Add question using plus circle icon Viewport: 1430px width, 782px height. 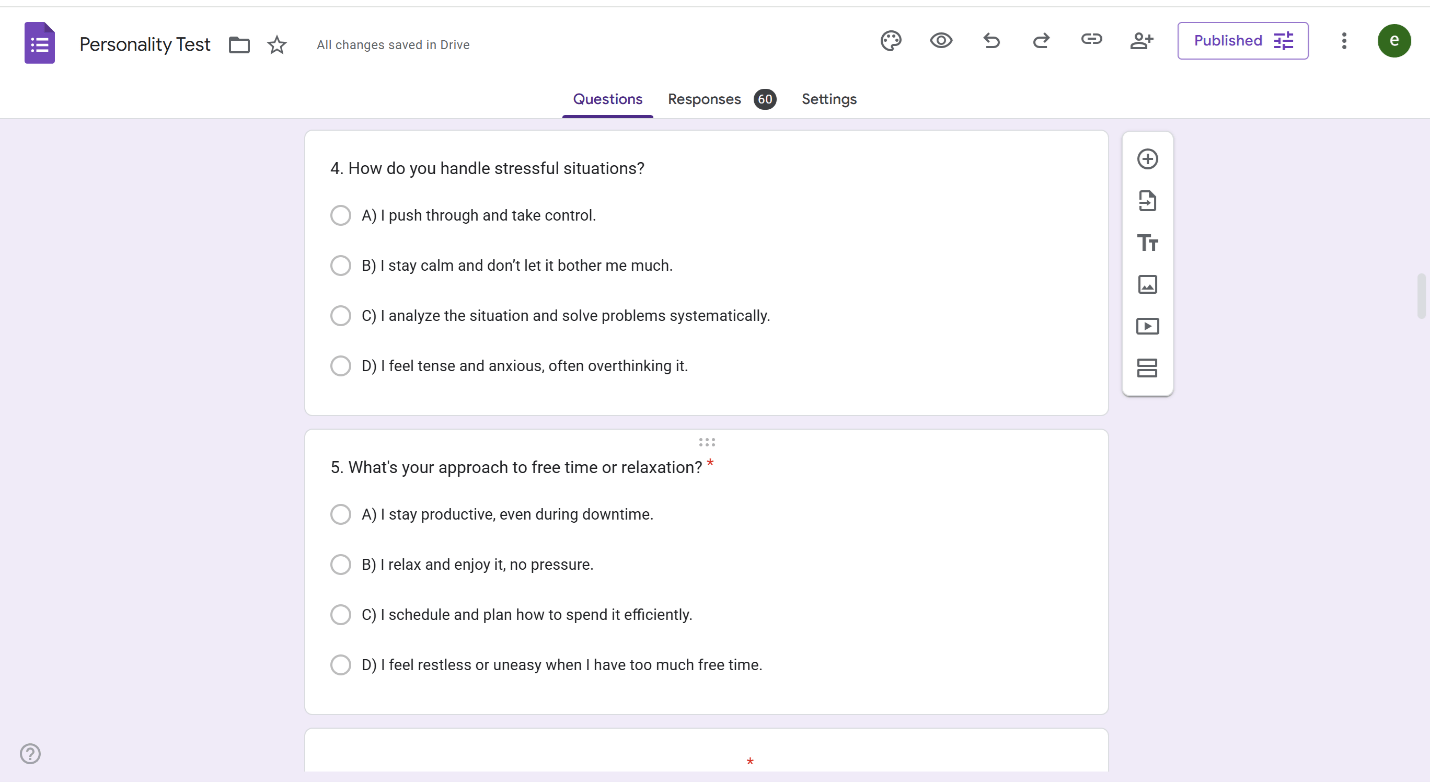point(1147,159)
